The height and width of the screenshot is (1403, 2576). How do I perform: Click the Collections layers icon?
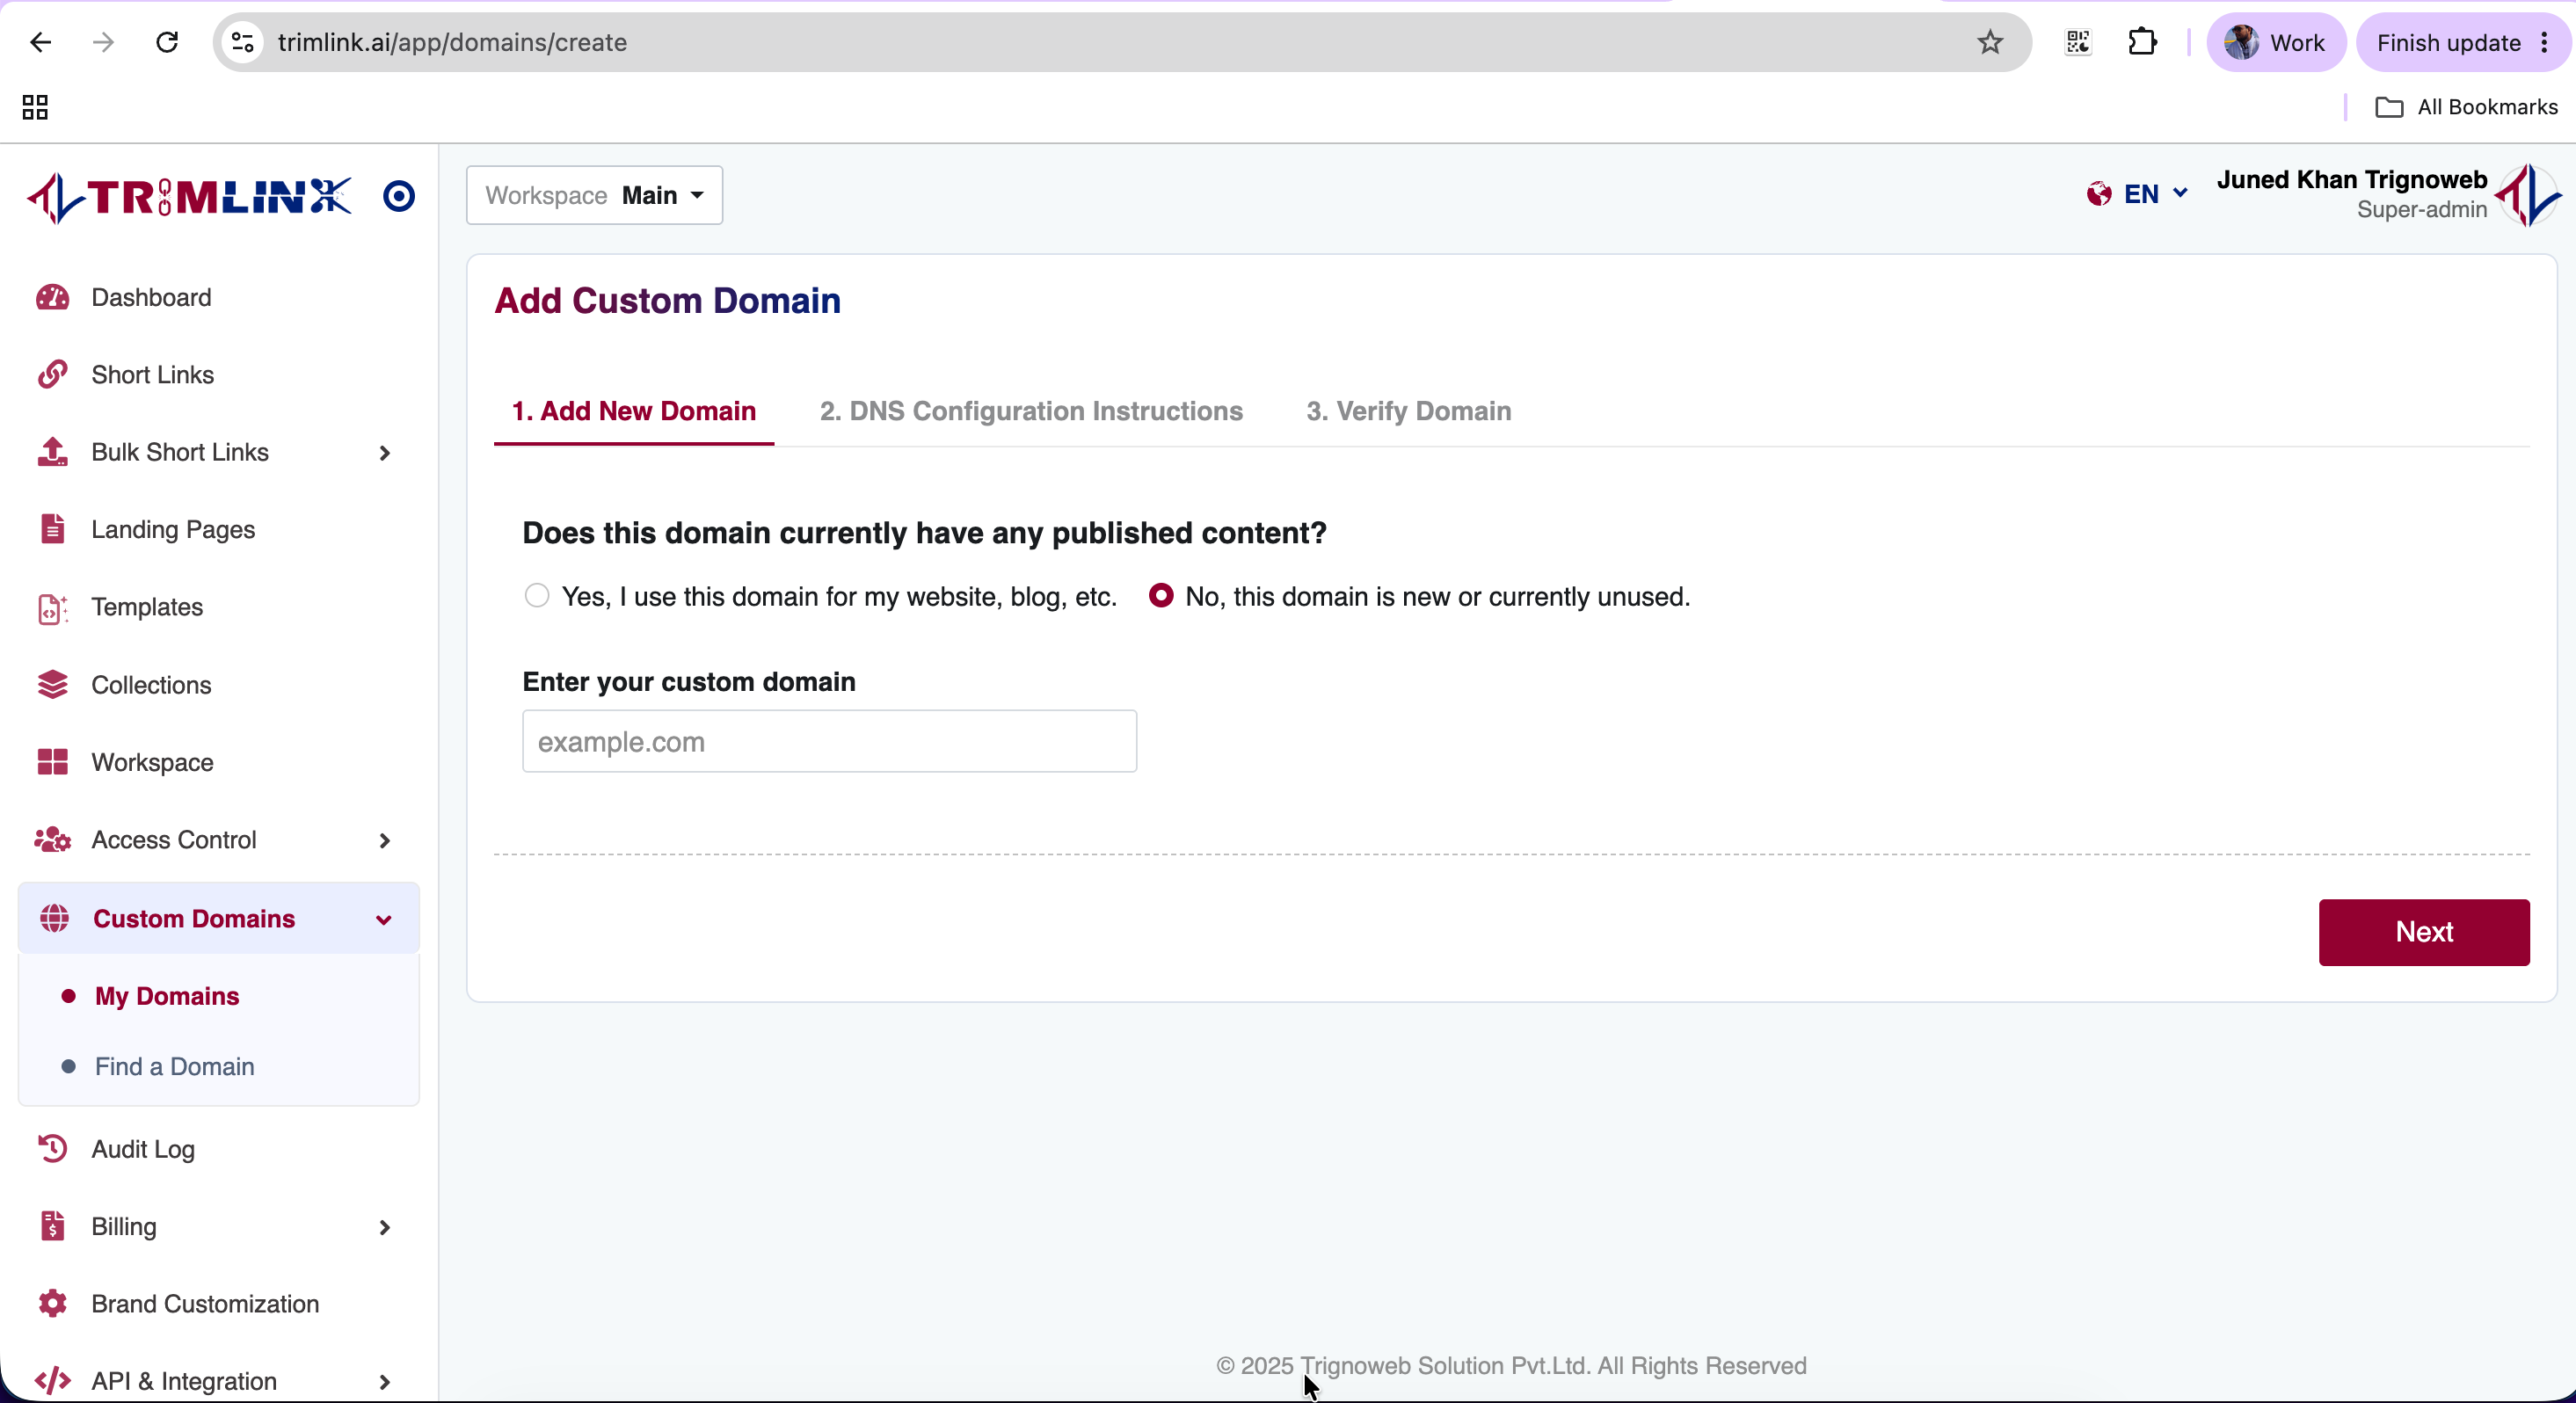[x=52, y=685]
